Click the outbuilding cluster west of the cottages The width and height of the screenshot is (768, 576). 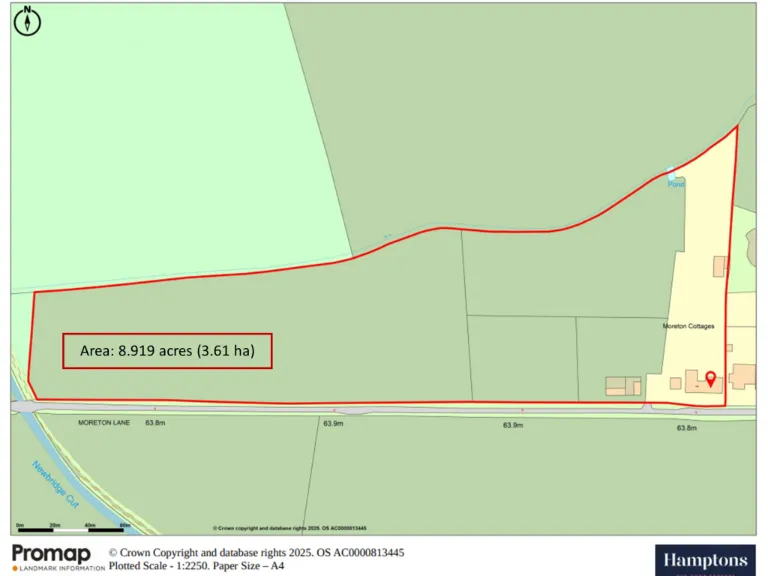click(623, 386)
